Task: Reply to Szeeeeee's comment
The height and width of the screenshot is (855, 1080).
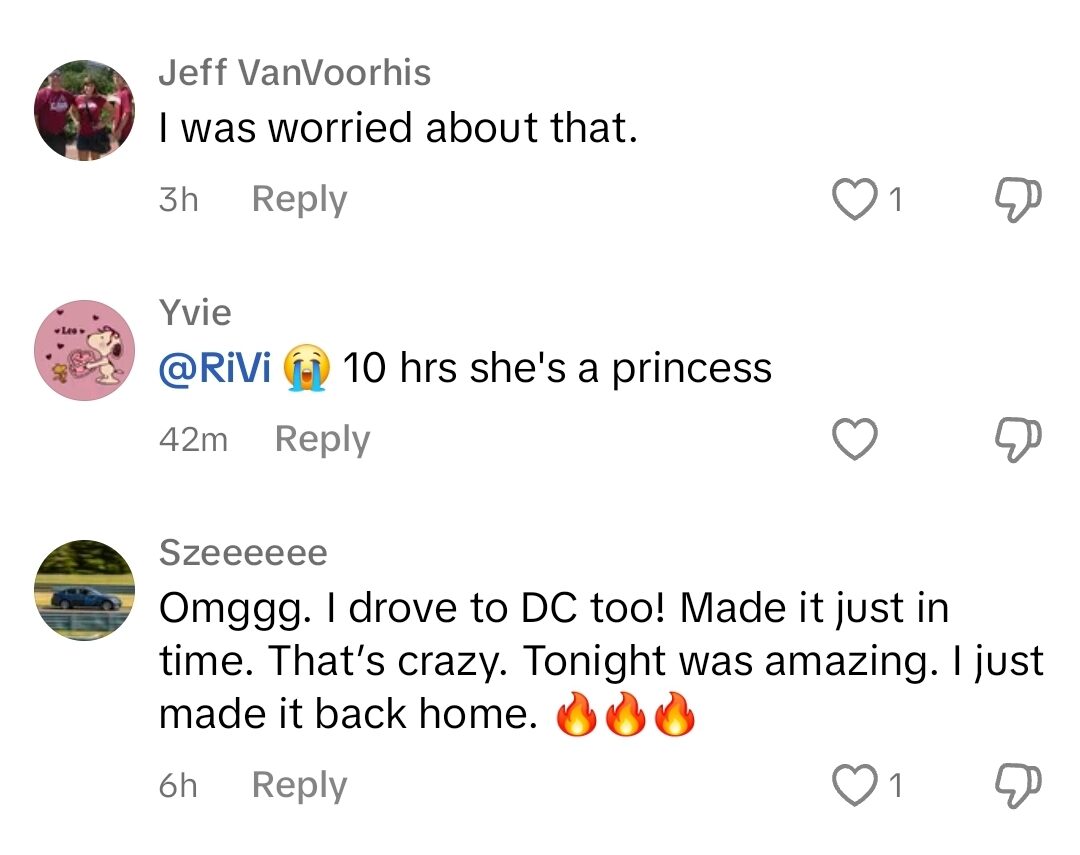Action: click(298, 785)
